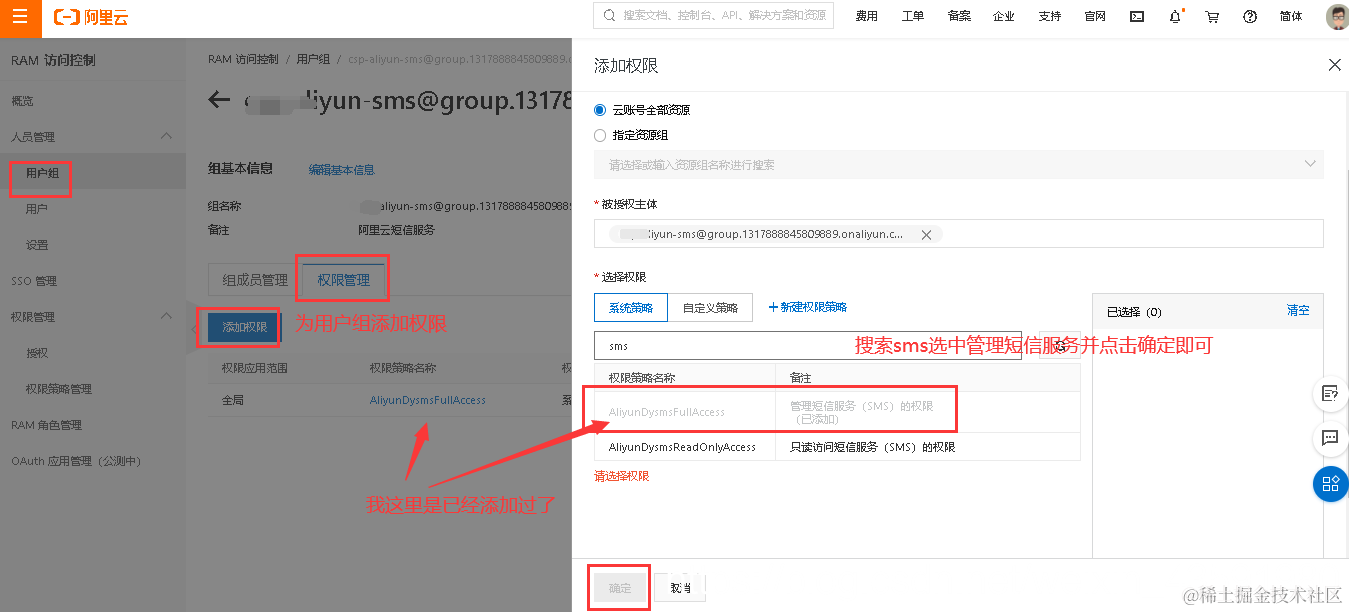Click 用户组 breadcrumb
Screen dimensions: 1349x612
coord(313,59)
